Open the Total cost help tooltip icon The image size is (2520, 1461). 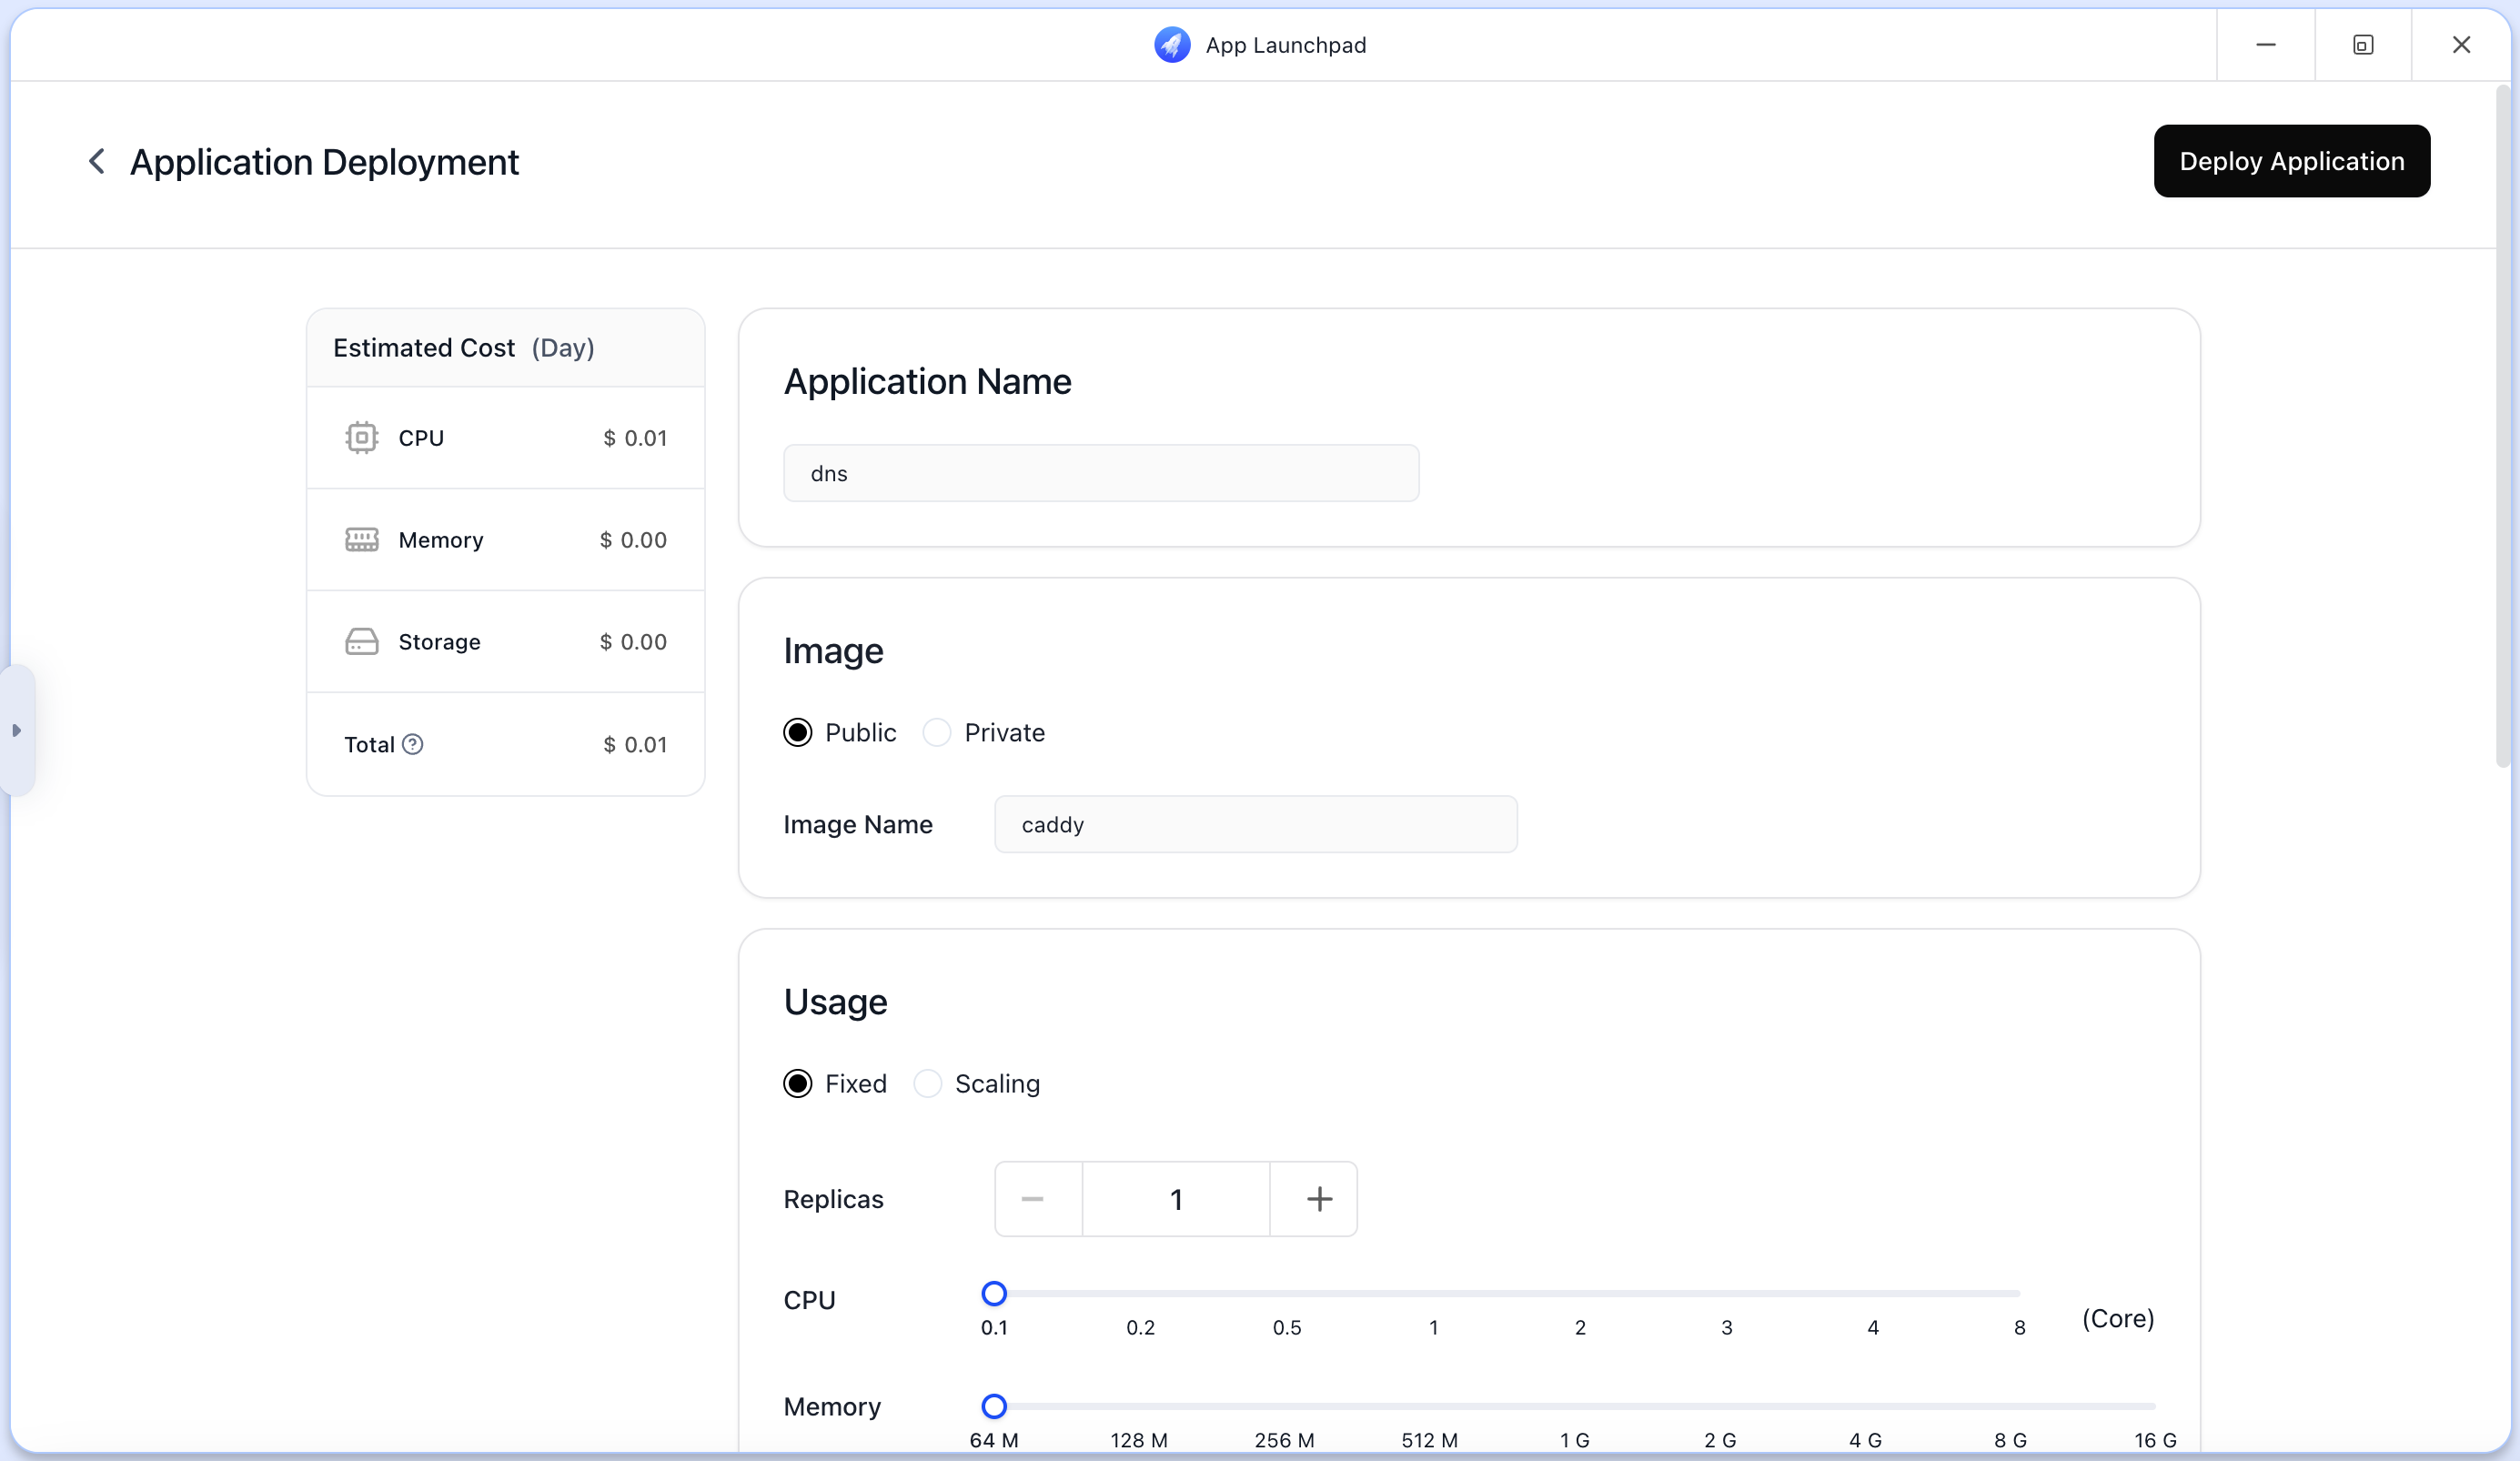pyautogui.click(x=414, y=745)
